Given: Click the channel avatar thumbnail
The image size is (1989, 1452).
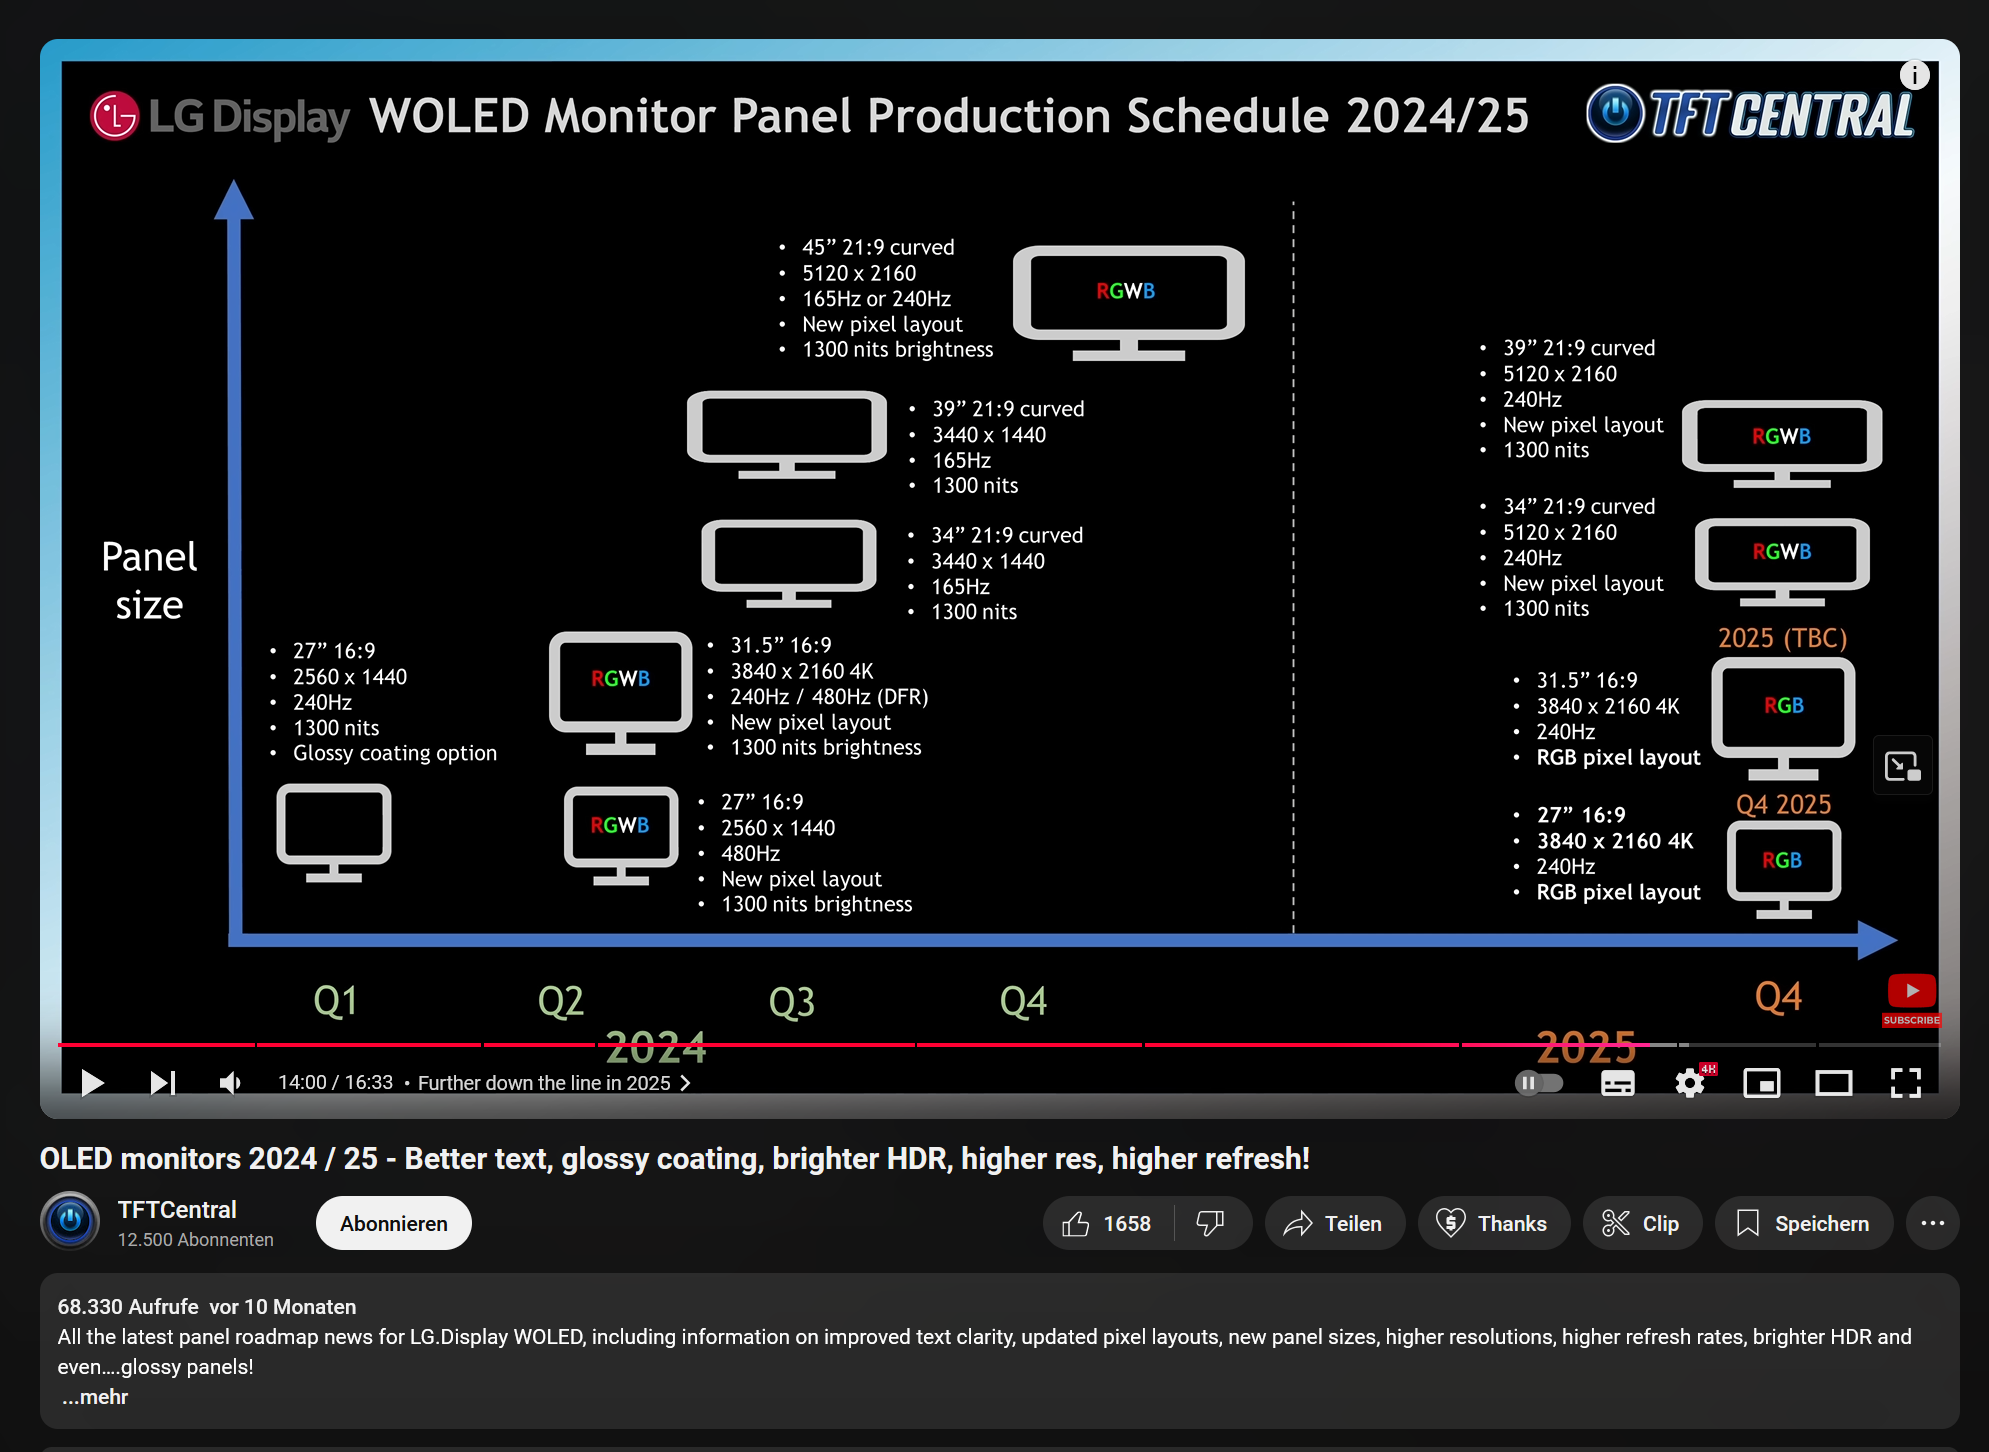Looking at the screenshot, I should tap(70, 1222).
